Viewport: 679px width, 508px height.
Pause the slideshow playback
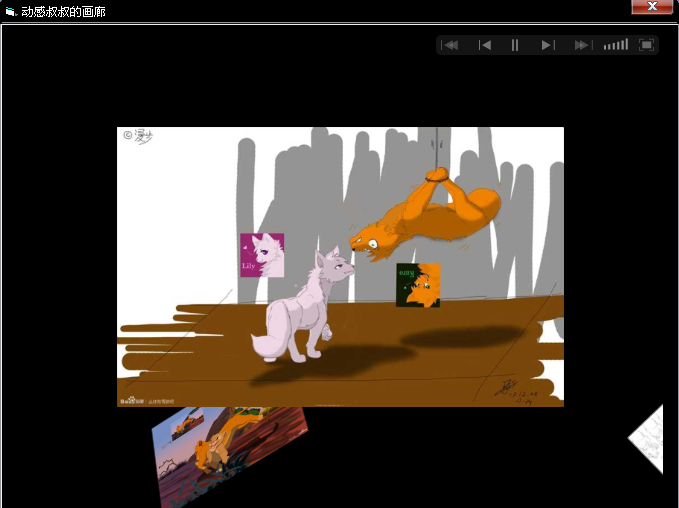click(515, 45)
